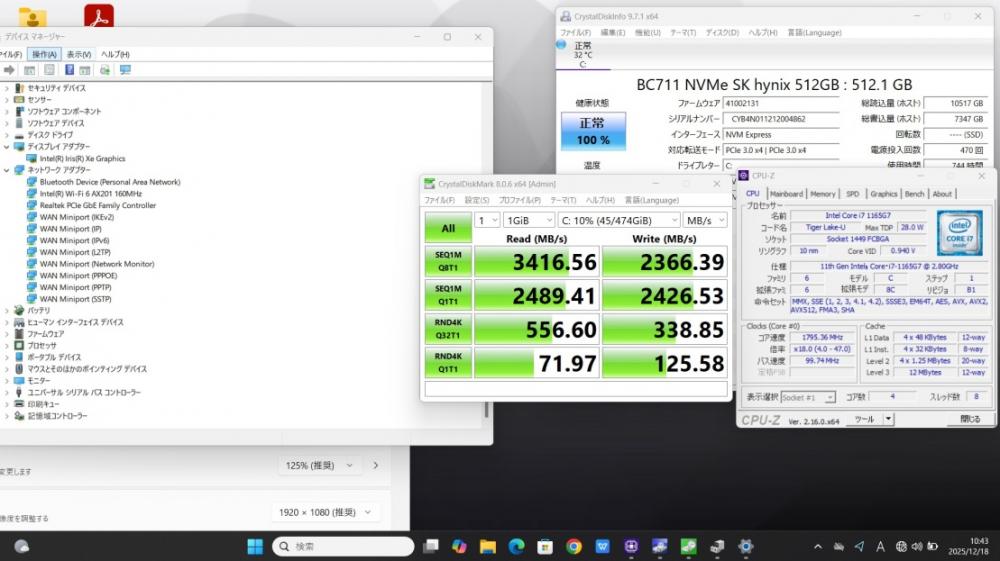Expand the バッテリ device category

click(x=7, y=310)
